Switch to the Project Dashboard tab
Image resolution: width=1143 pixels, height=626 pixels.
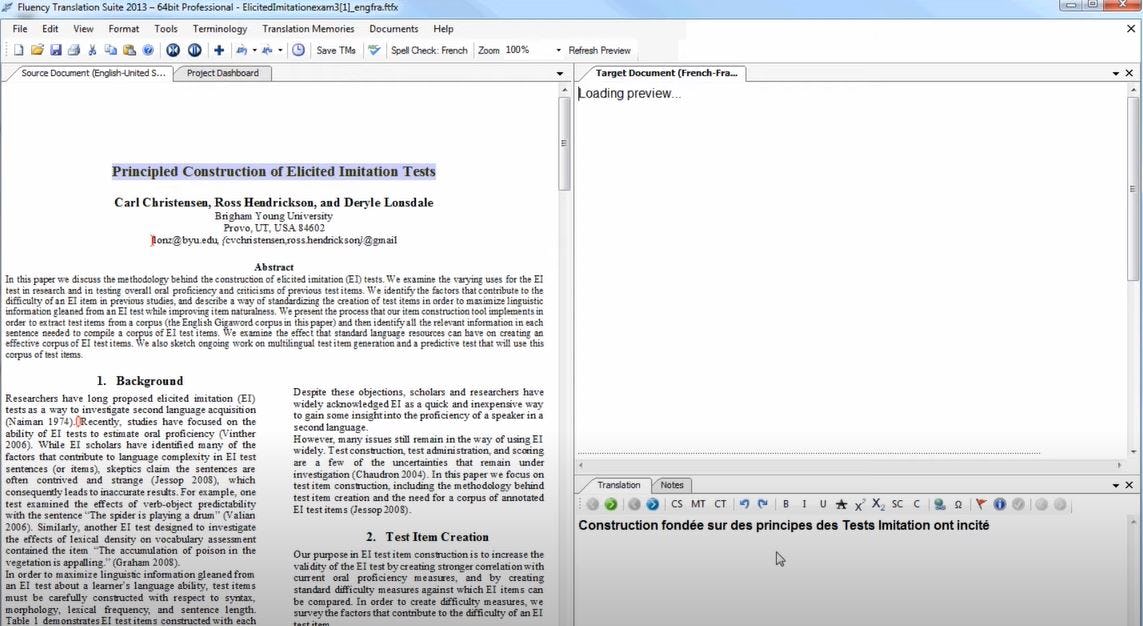click(x=222, y=72)
